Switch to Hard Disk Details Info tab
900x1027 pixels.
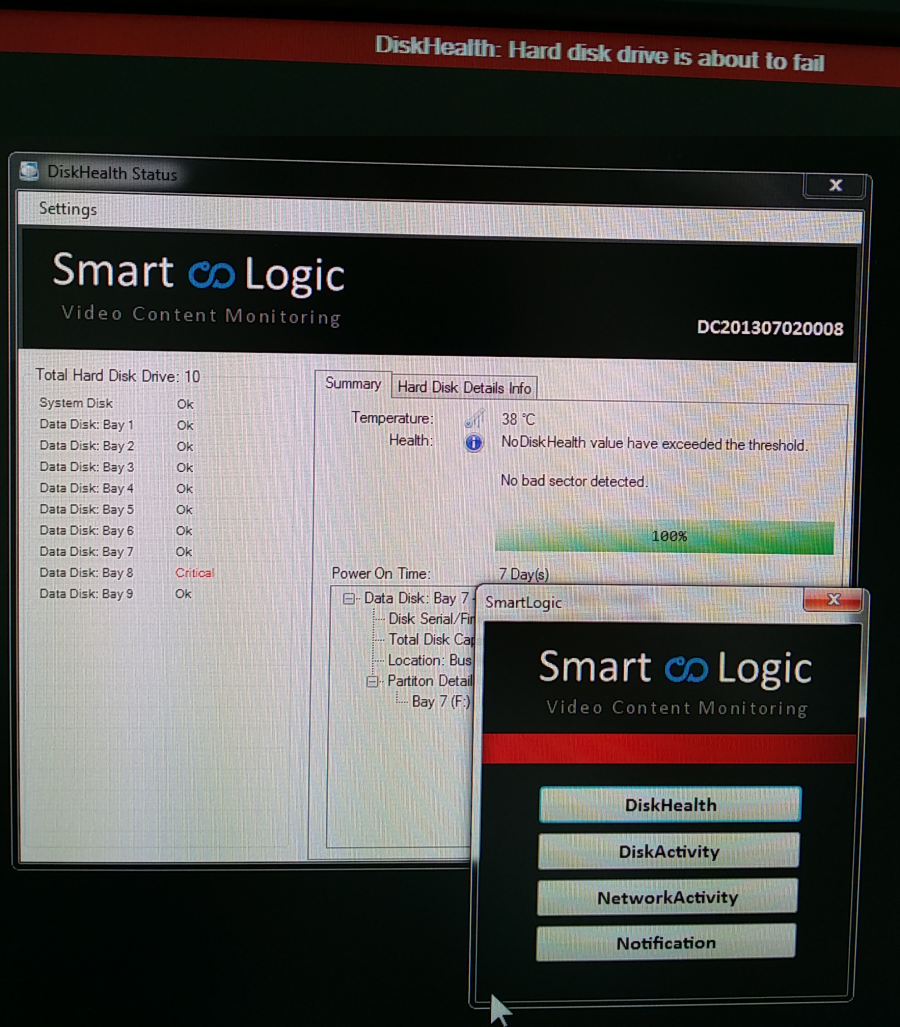click(464, 387)
